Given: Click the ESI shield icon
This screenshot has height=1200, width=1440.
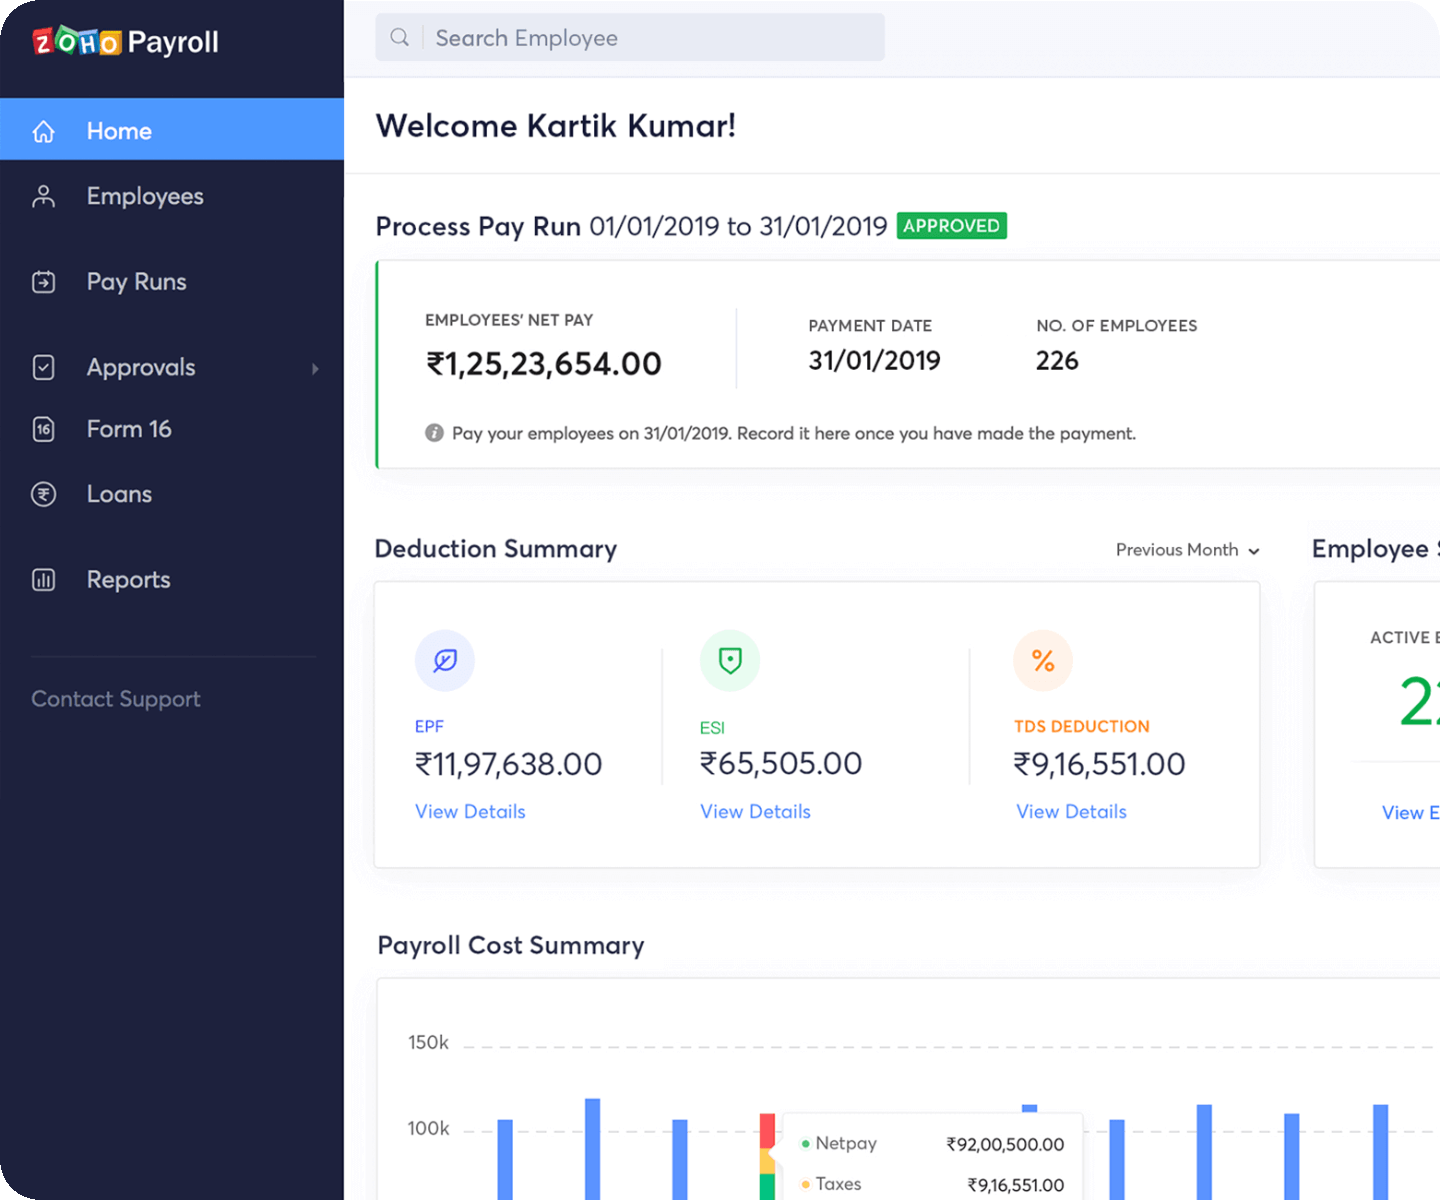Looking at the screenshot, I should [730, 660].
